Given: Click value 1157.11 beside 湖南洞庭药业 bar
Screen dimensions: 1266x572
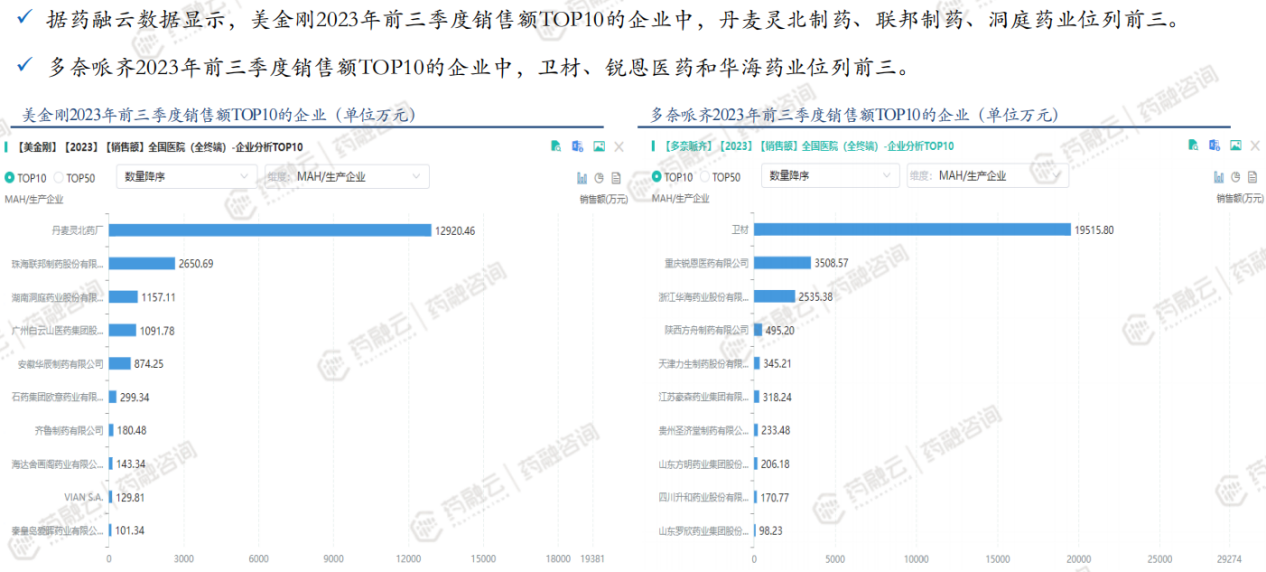Looking at the screenshot, I should coord(158,297).
